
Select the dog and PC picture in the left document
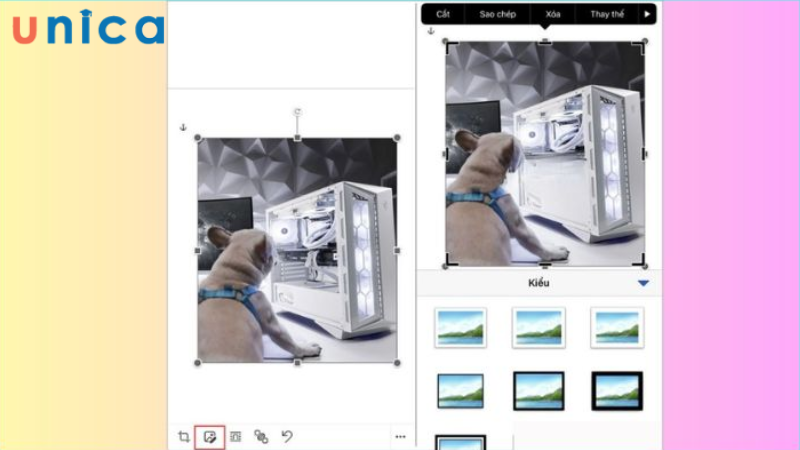tap(297, 251)
